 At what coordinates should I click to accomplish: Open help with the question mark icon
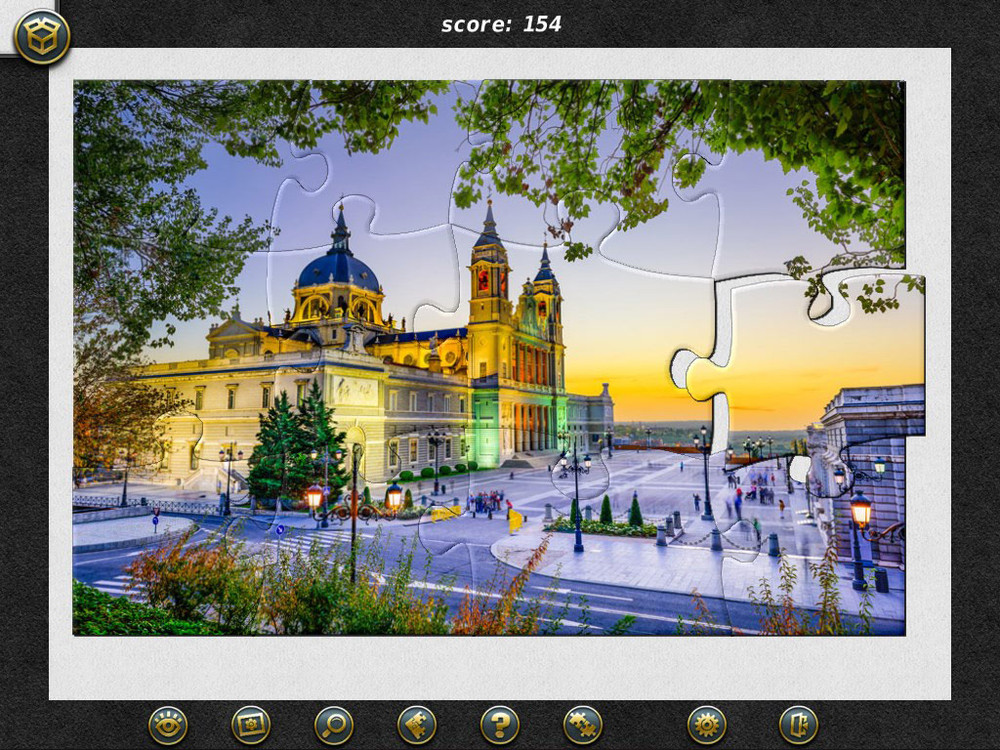(x=500, y=724)
